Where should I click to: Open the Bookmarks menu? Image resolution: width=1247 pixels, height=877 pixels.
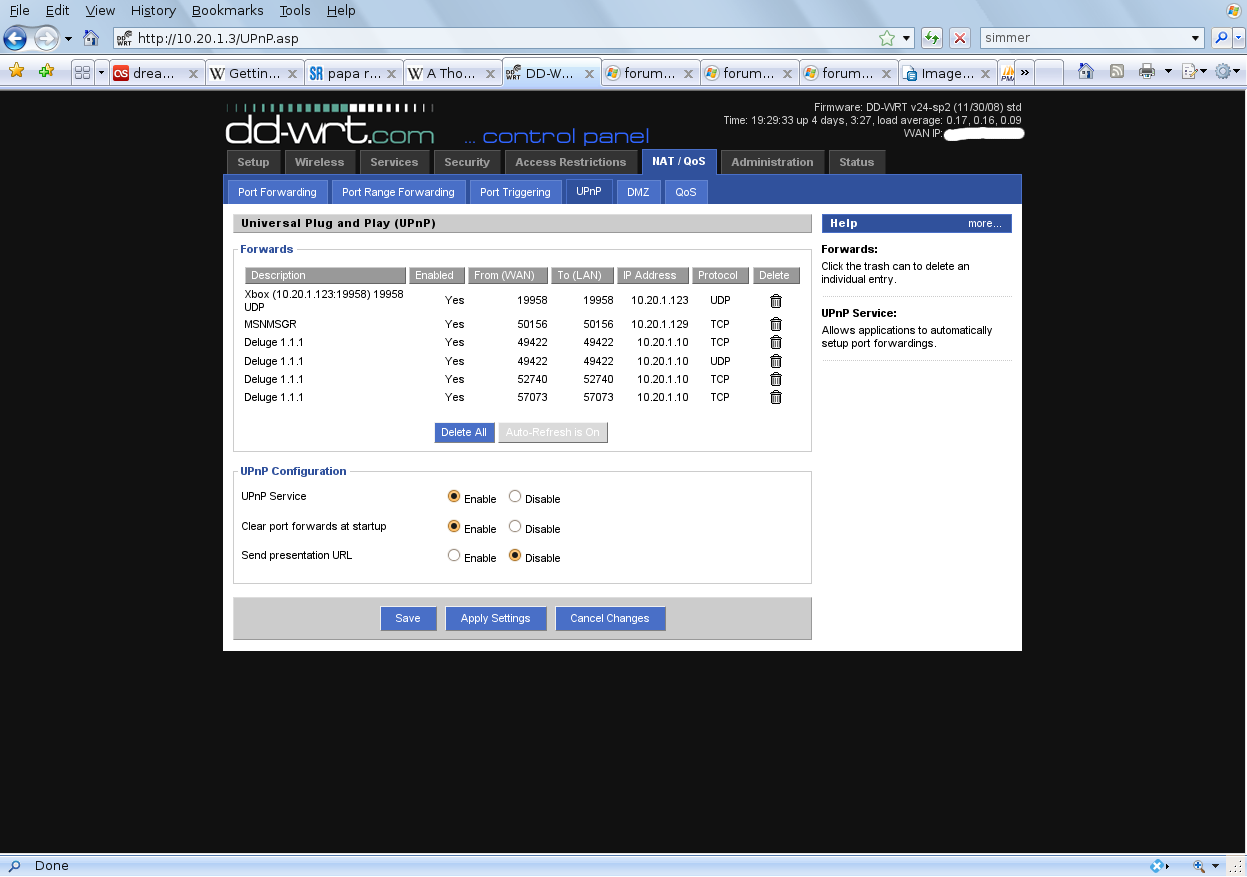pos(228,10)
